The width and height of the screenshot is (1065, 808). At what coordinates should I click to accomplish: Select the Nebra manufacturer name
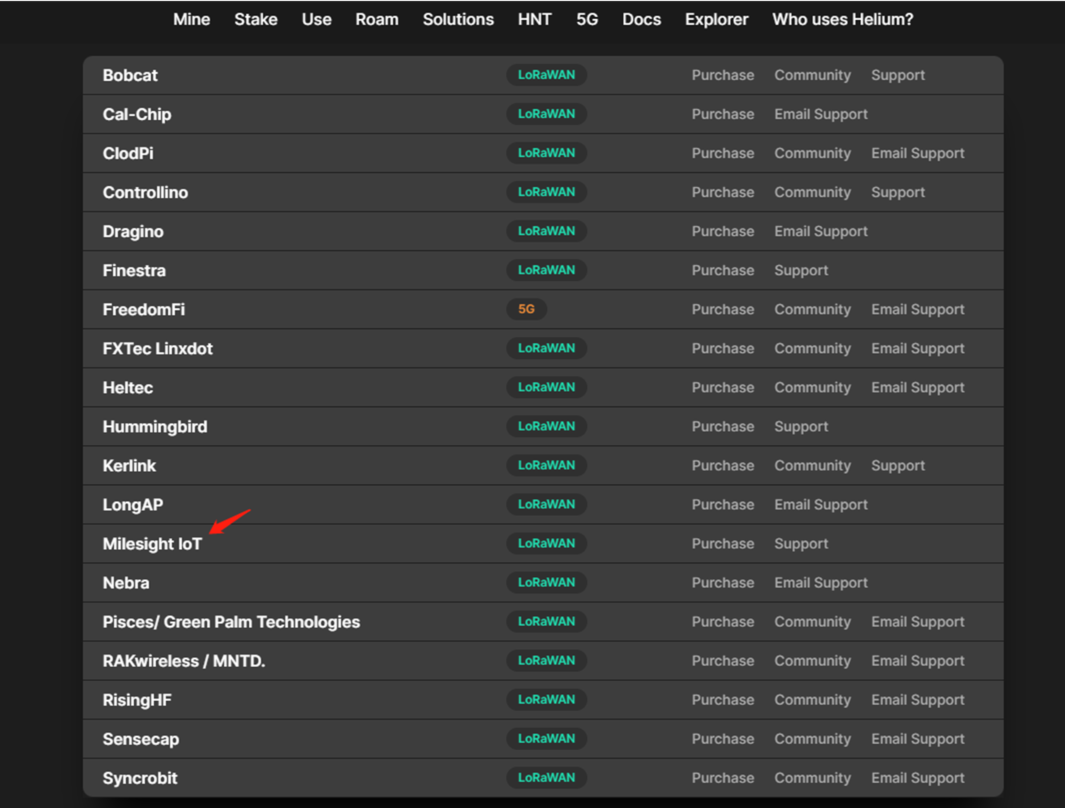[x=126, y=583]
